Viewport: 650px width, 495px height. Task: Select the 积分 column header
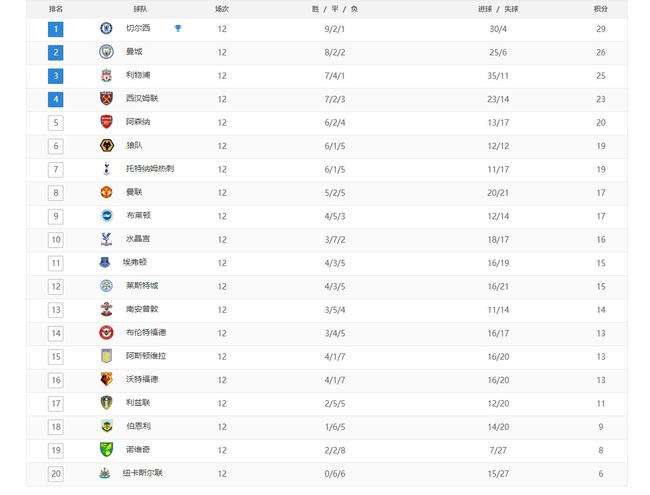pyautogui.click(x=600, y=9)
